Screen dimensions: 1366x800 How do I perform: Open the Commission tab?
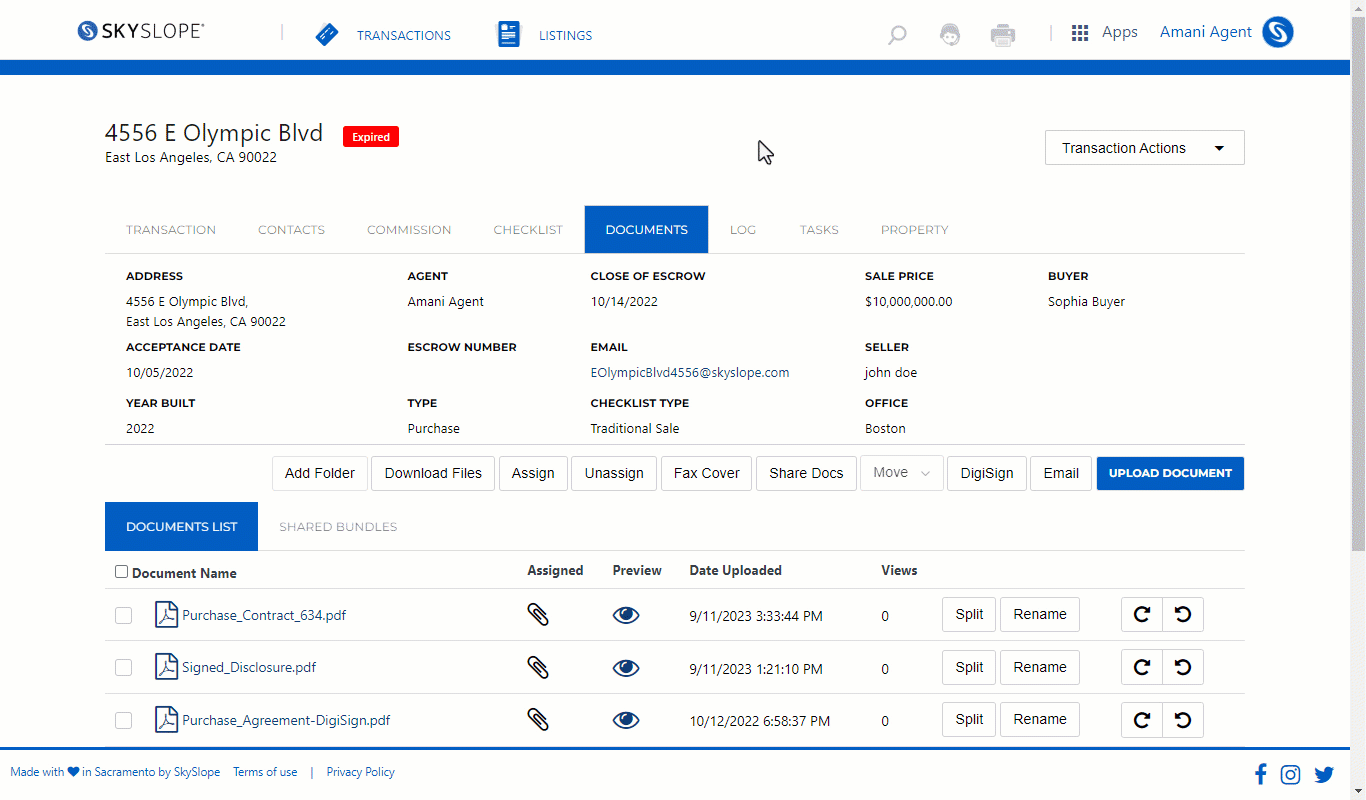409,230
